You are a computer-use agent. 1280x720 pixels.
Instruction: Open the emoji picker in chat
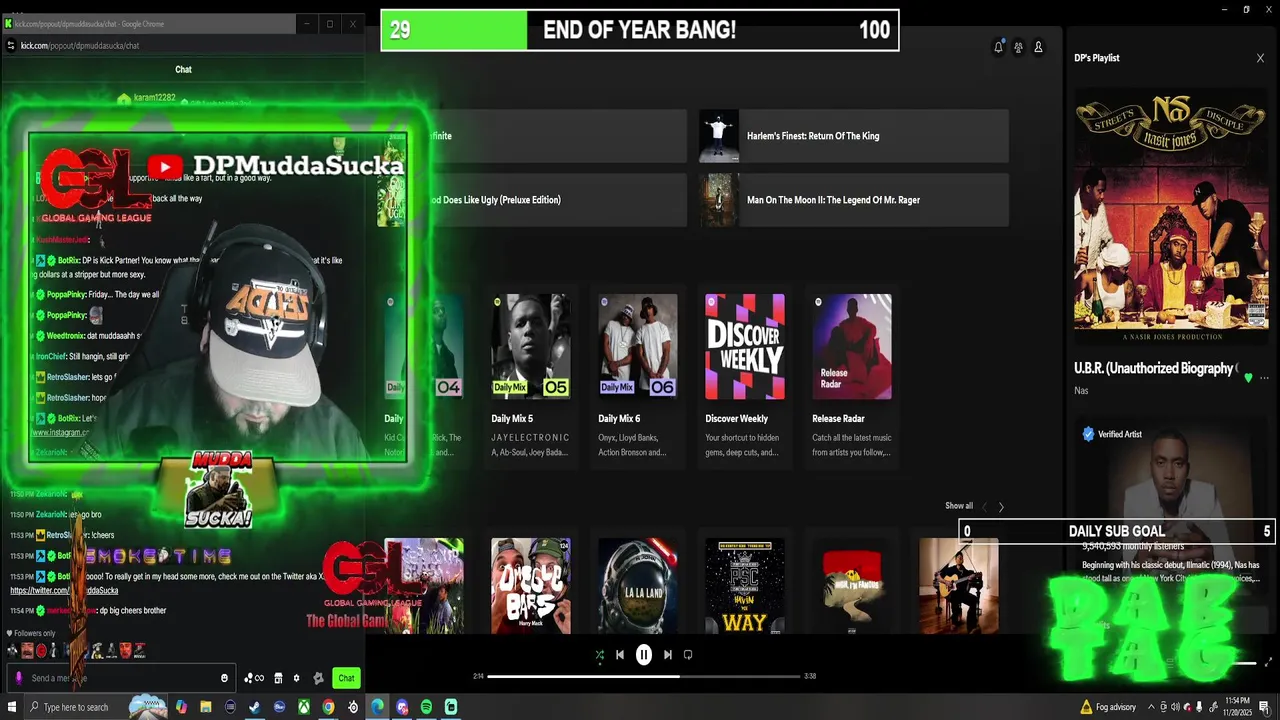tap(224, 678)
